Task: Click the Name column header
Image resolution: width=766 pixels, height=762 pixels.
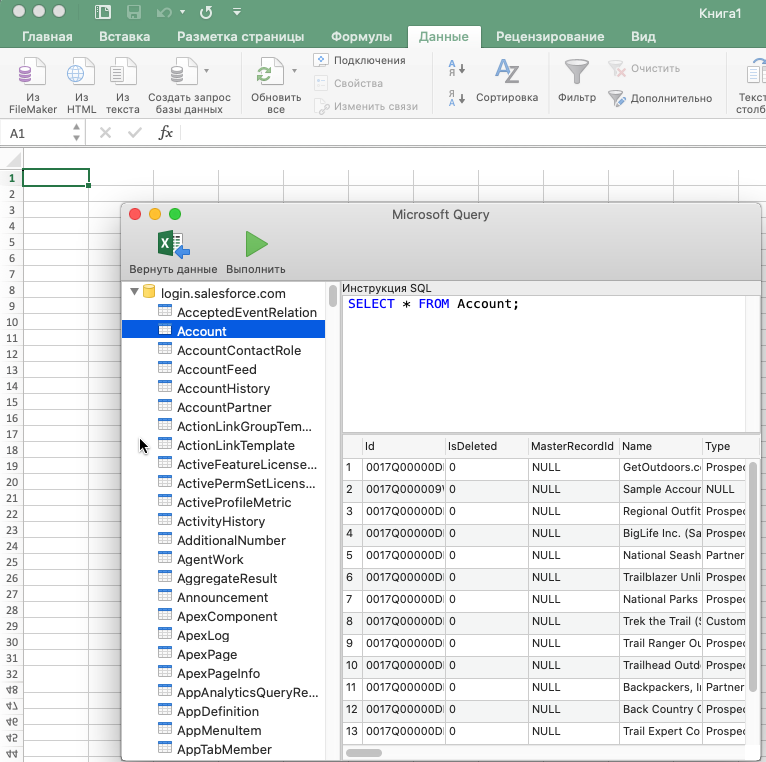Action: click(x=660, y=446)
